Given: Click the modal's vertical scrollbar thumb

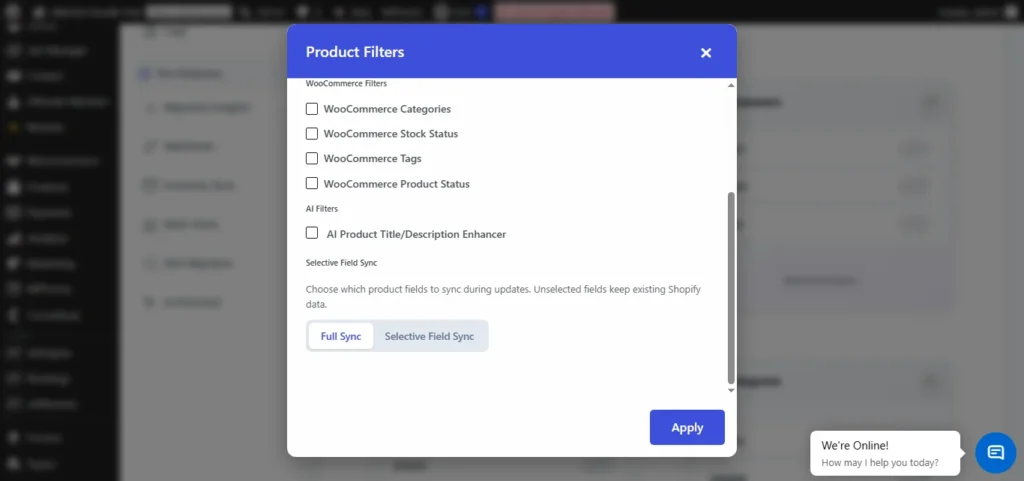Looking at the screenshot, I should 731,288.
